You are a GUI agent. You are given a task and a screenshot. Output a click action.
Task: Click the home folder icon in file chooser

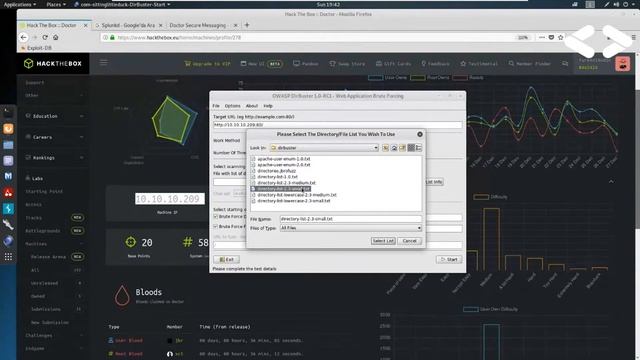tap(394, 148)
